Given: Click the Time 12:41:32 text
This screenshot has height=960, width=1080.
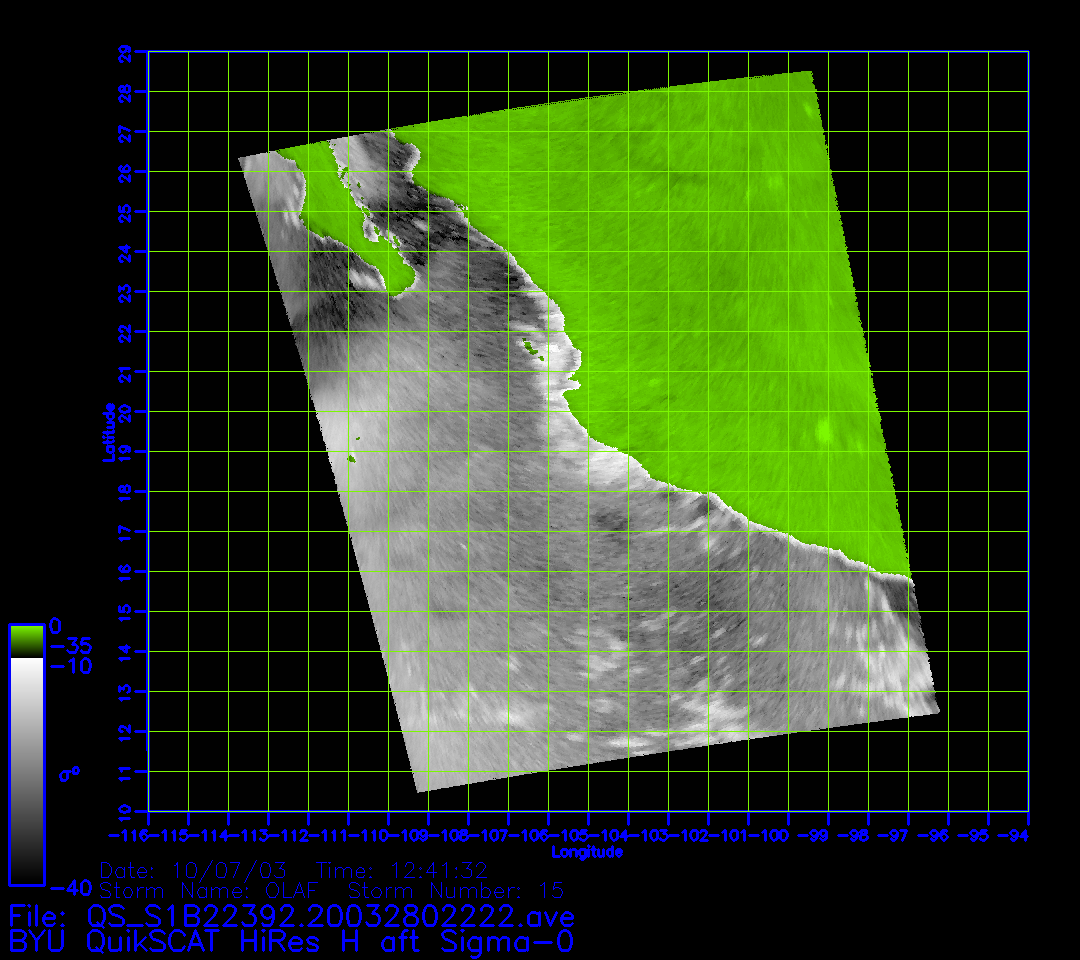Looking at the screenshot, I should [402, 869].
